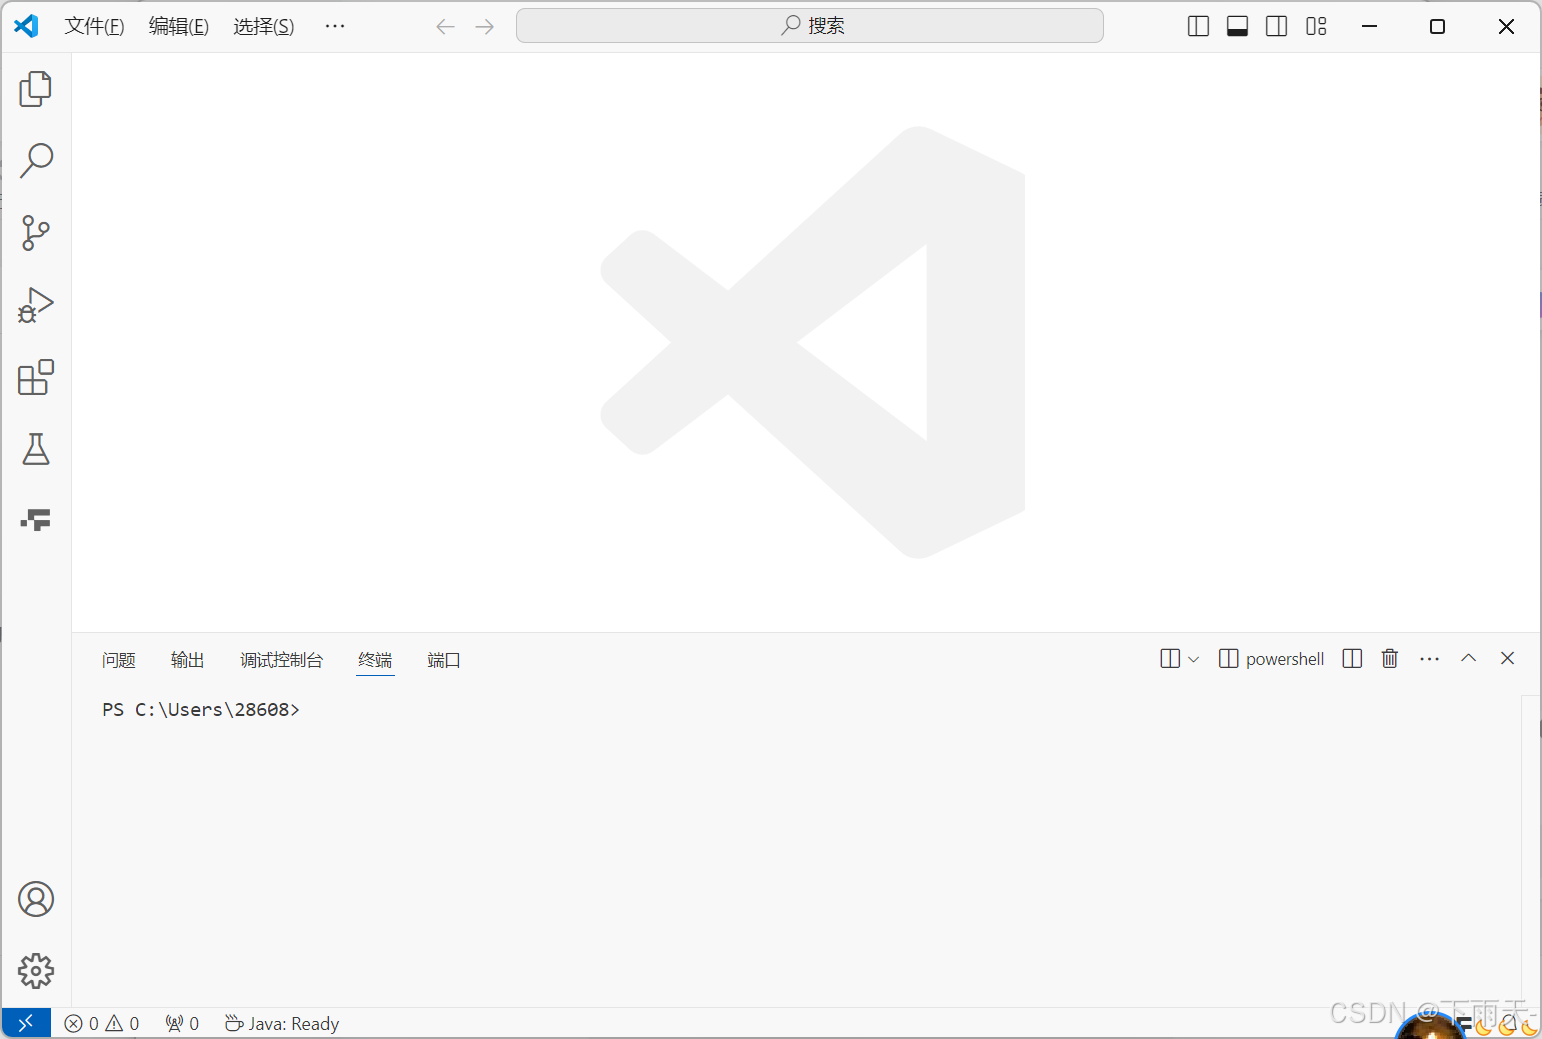Open the Extensions view
Viewport: 1542px width, 1039px height.
click(36, 377)
